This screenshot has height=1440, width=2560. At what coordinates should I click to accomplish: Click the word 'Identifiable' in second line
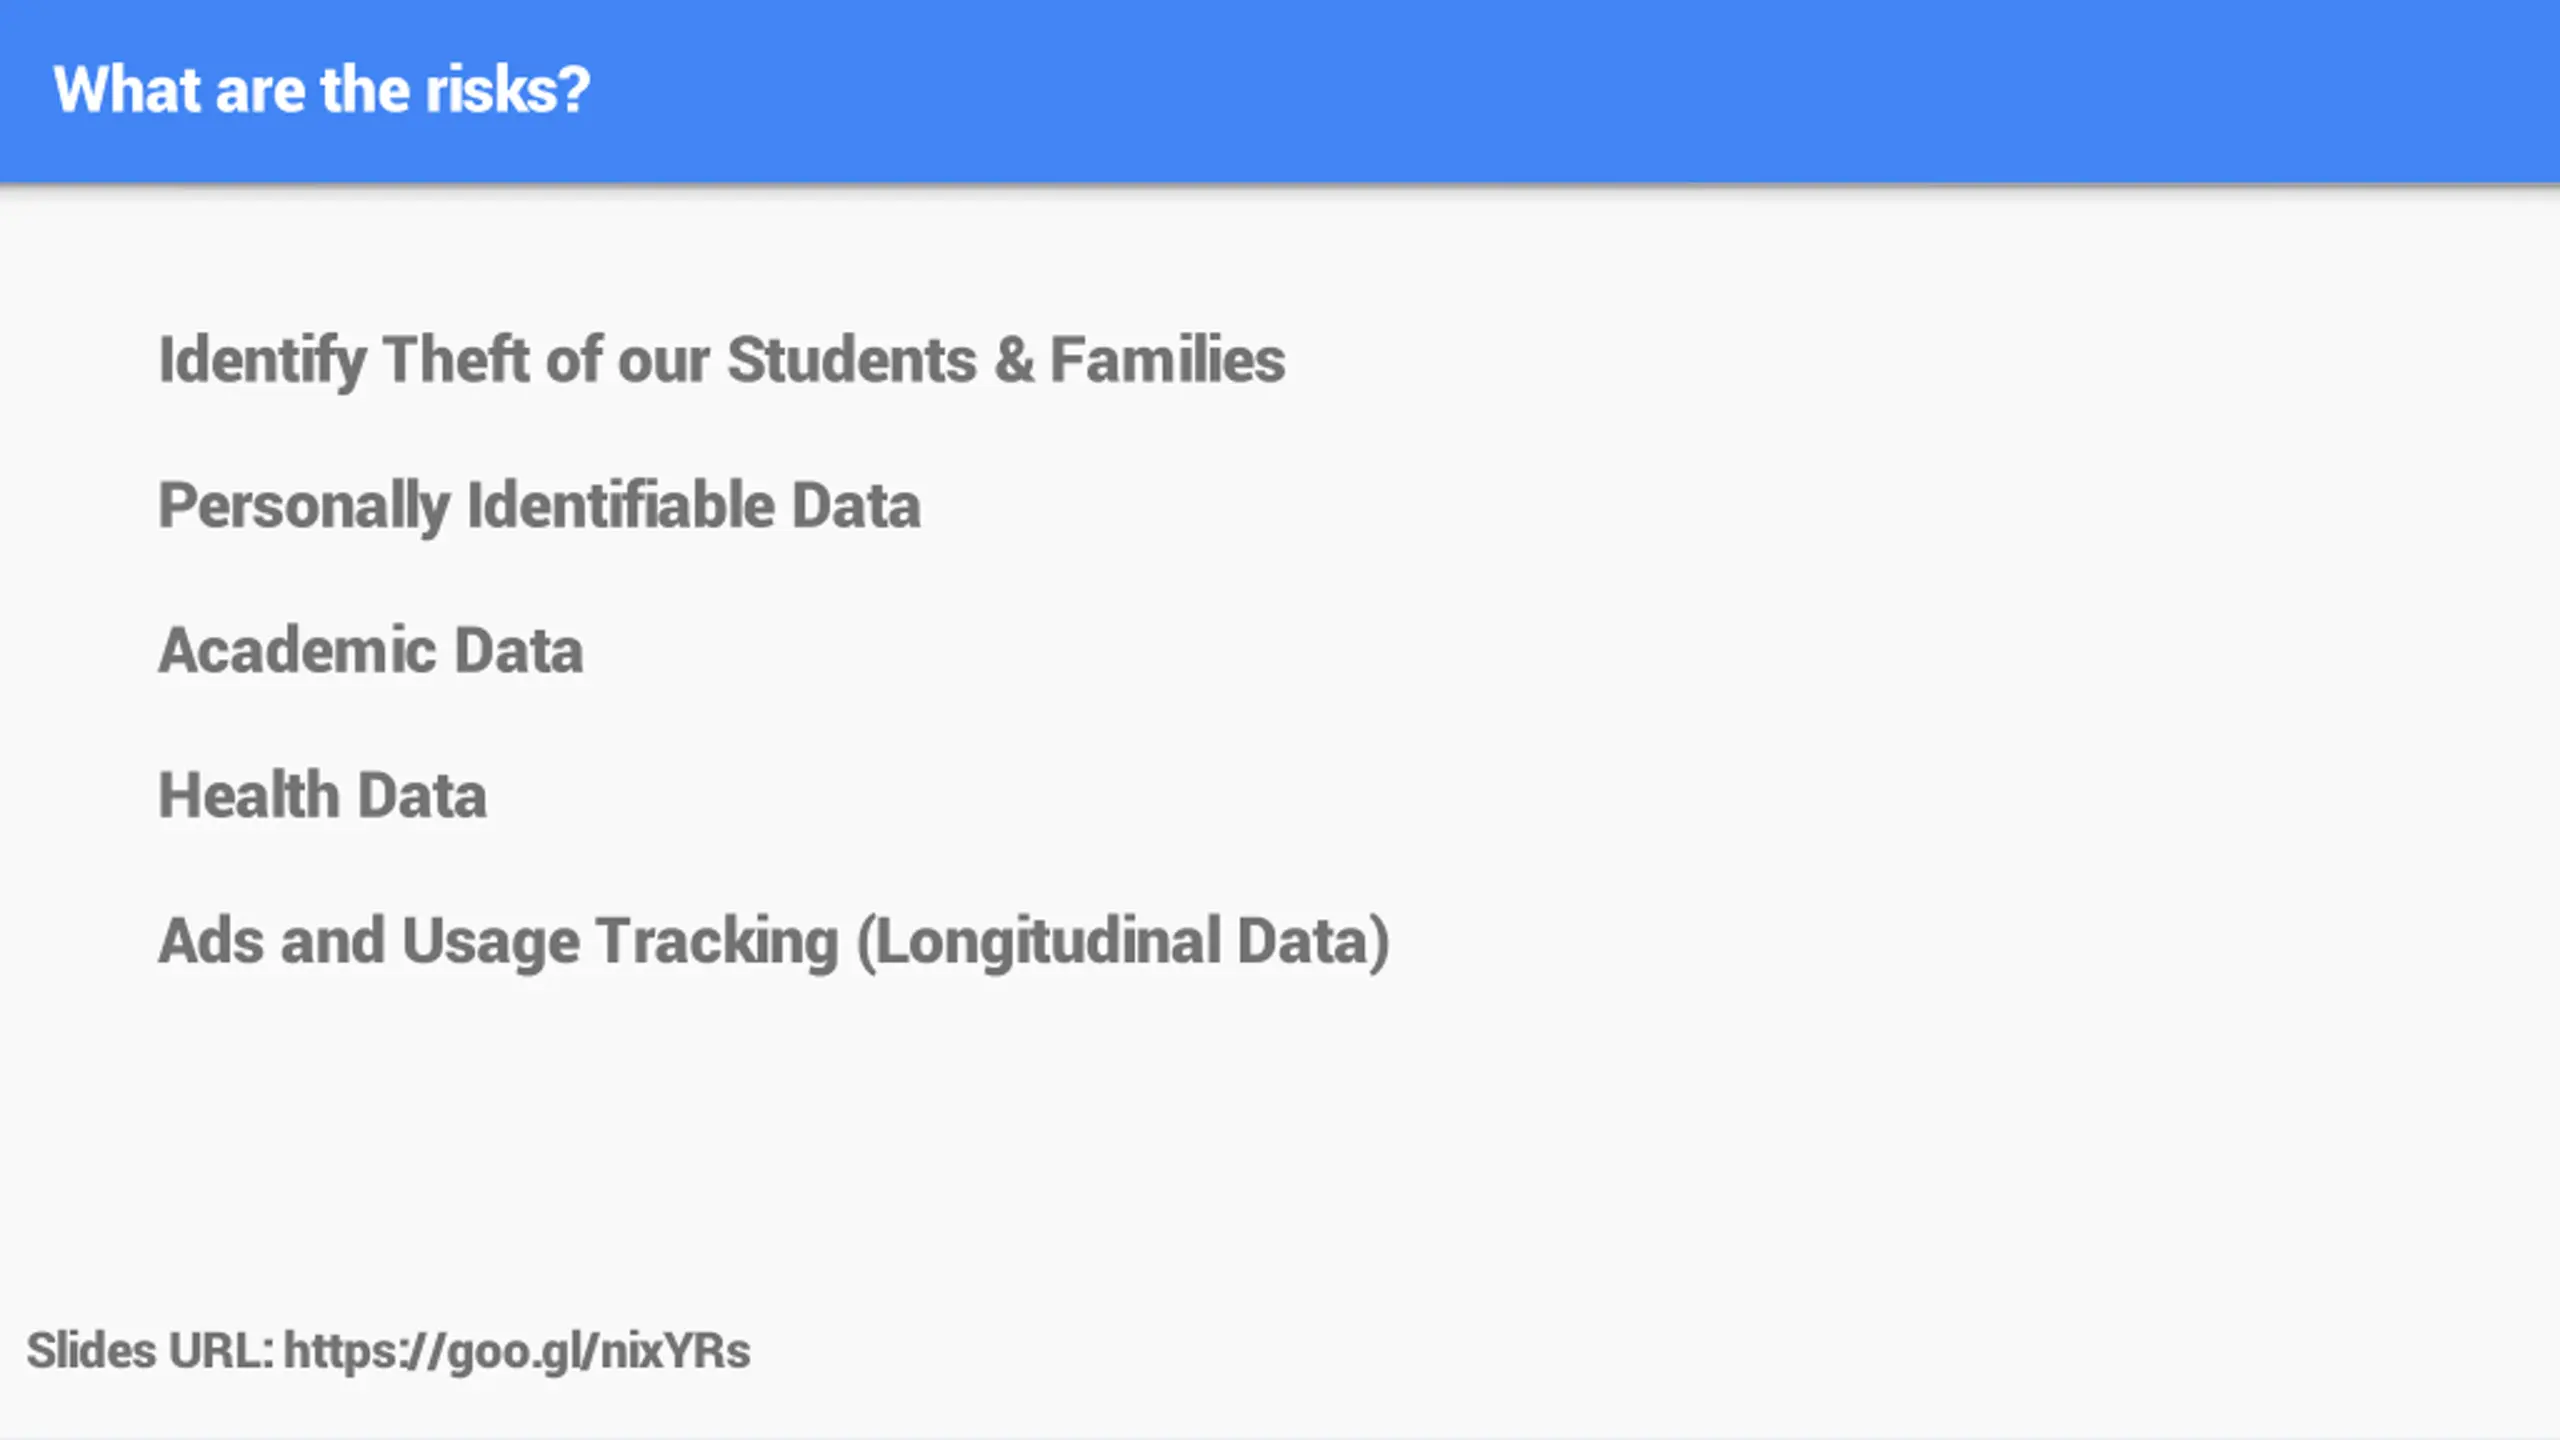pos(622,505)
